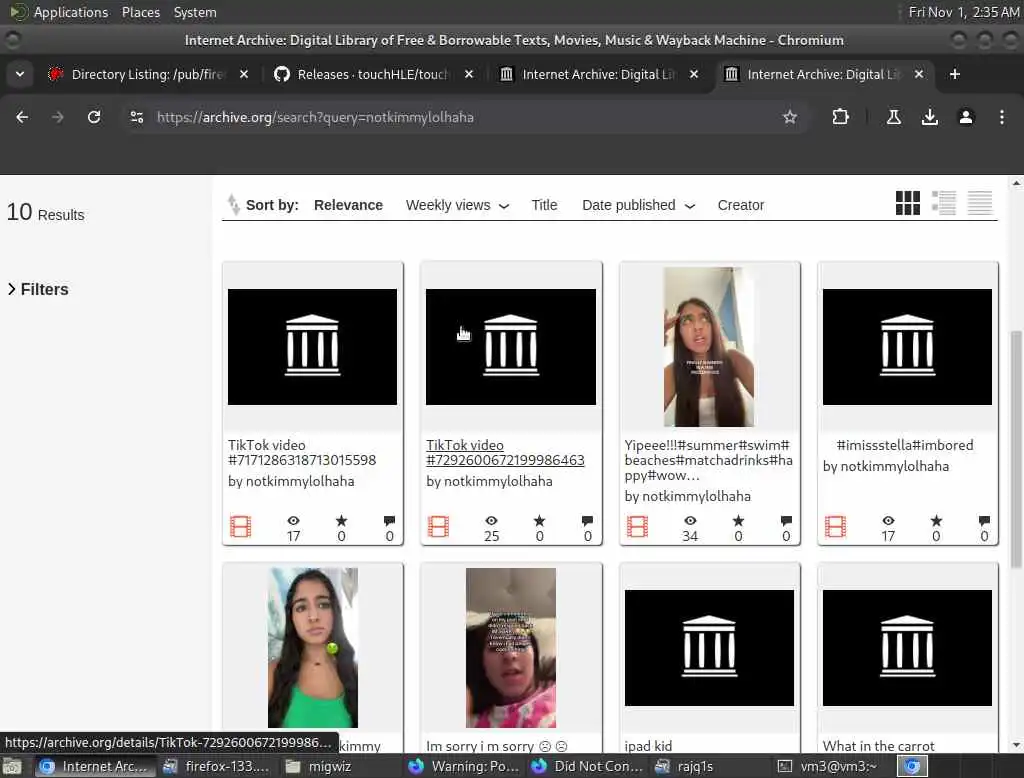Open 'ipad kid' title link
This screenshot has width=1024, height=778.
pos(648,745)
